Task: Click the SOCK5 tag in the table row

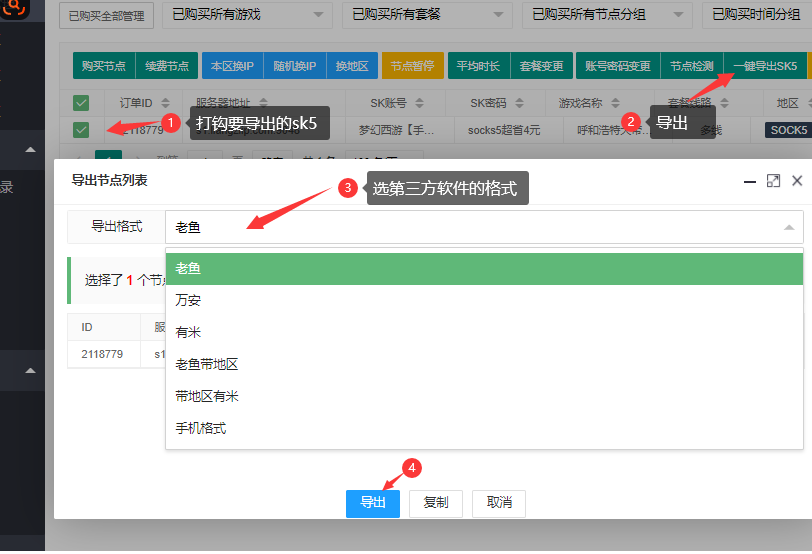Action: click(x=788, y=130)
